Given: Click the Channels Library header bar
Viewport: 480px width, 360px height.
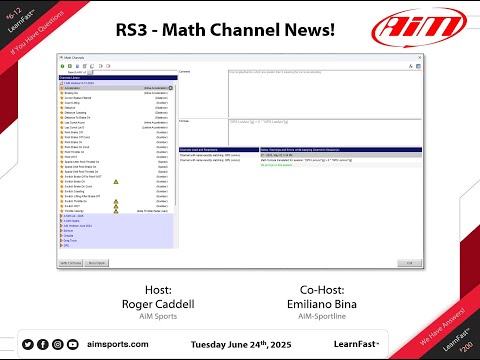Looking at the screenshot, I should (118, 78).
